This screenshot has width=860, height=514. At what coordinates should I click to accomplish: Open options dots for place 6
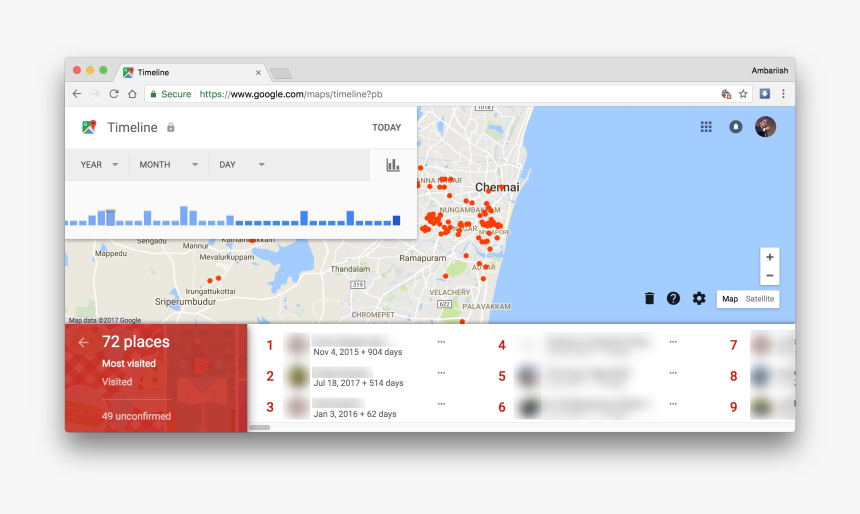pos(673,404)
